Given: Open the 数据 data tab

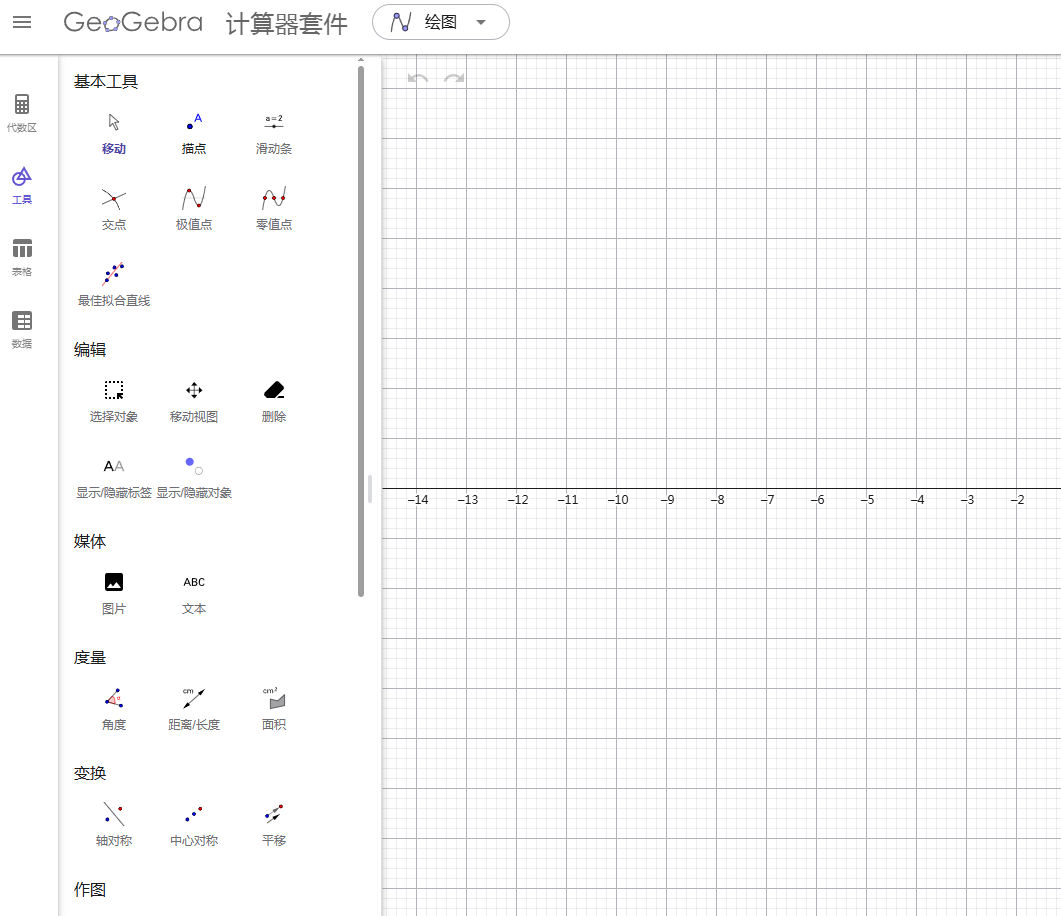Looking at the screenshot, I should tap(22, 329).
